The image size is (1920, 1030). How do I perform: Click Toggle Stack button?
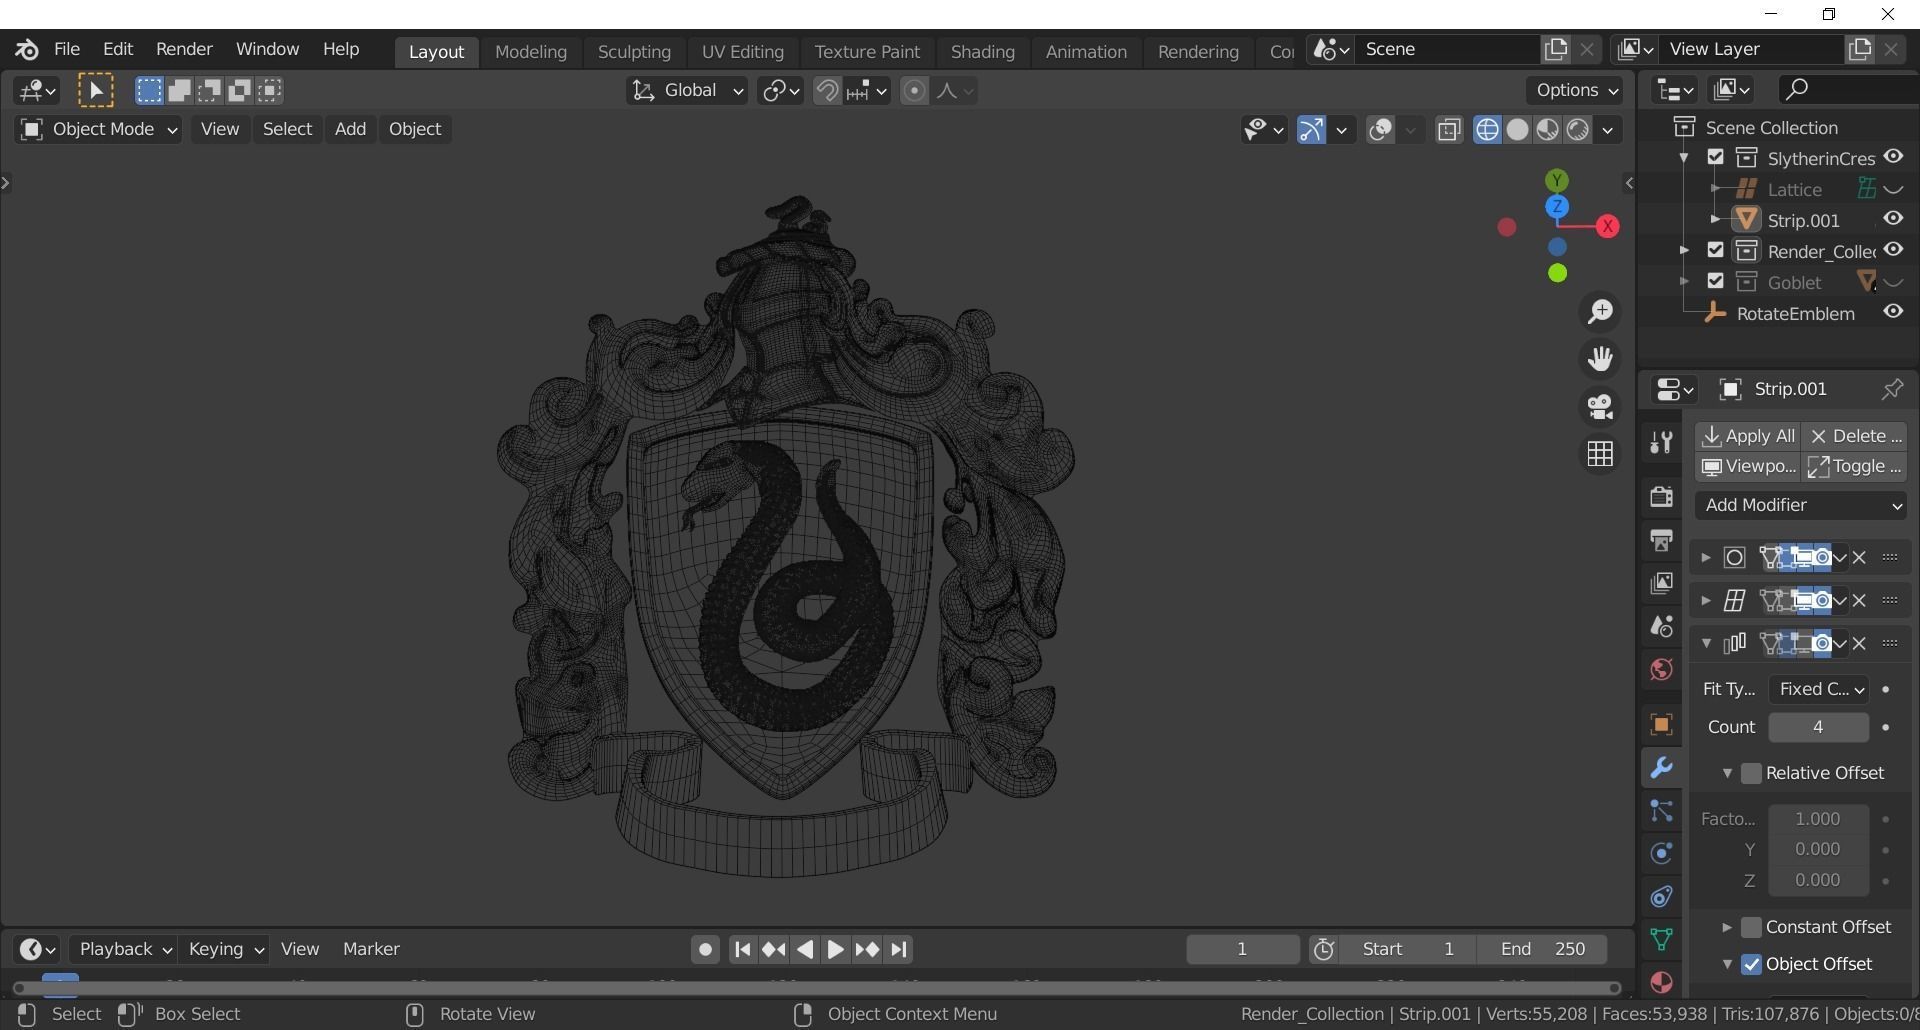click(1855, 467)
